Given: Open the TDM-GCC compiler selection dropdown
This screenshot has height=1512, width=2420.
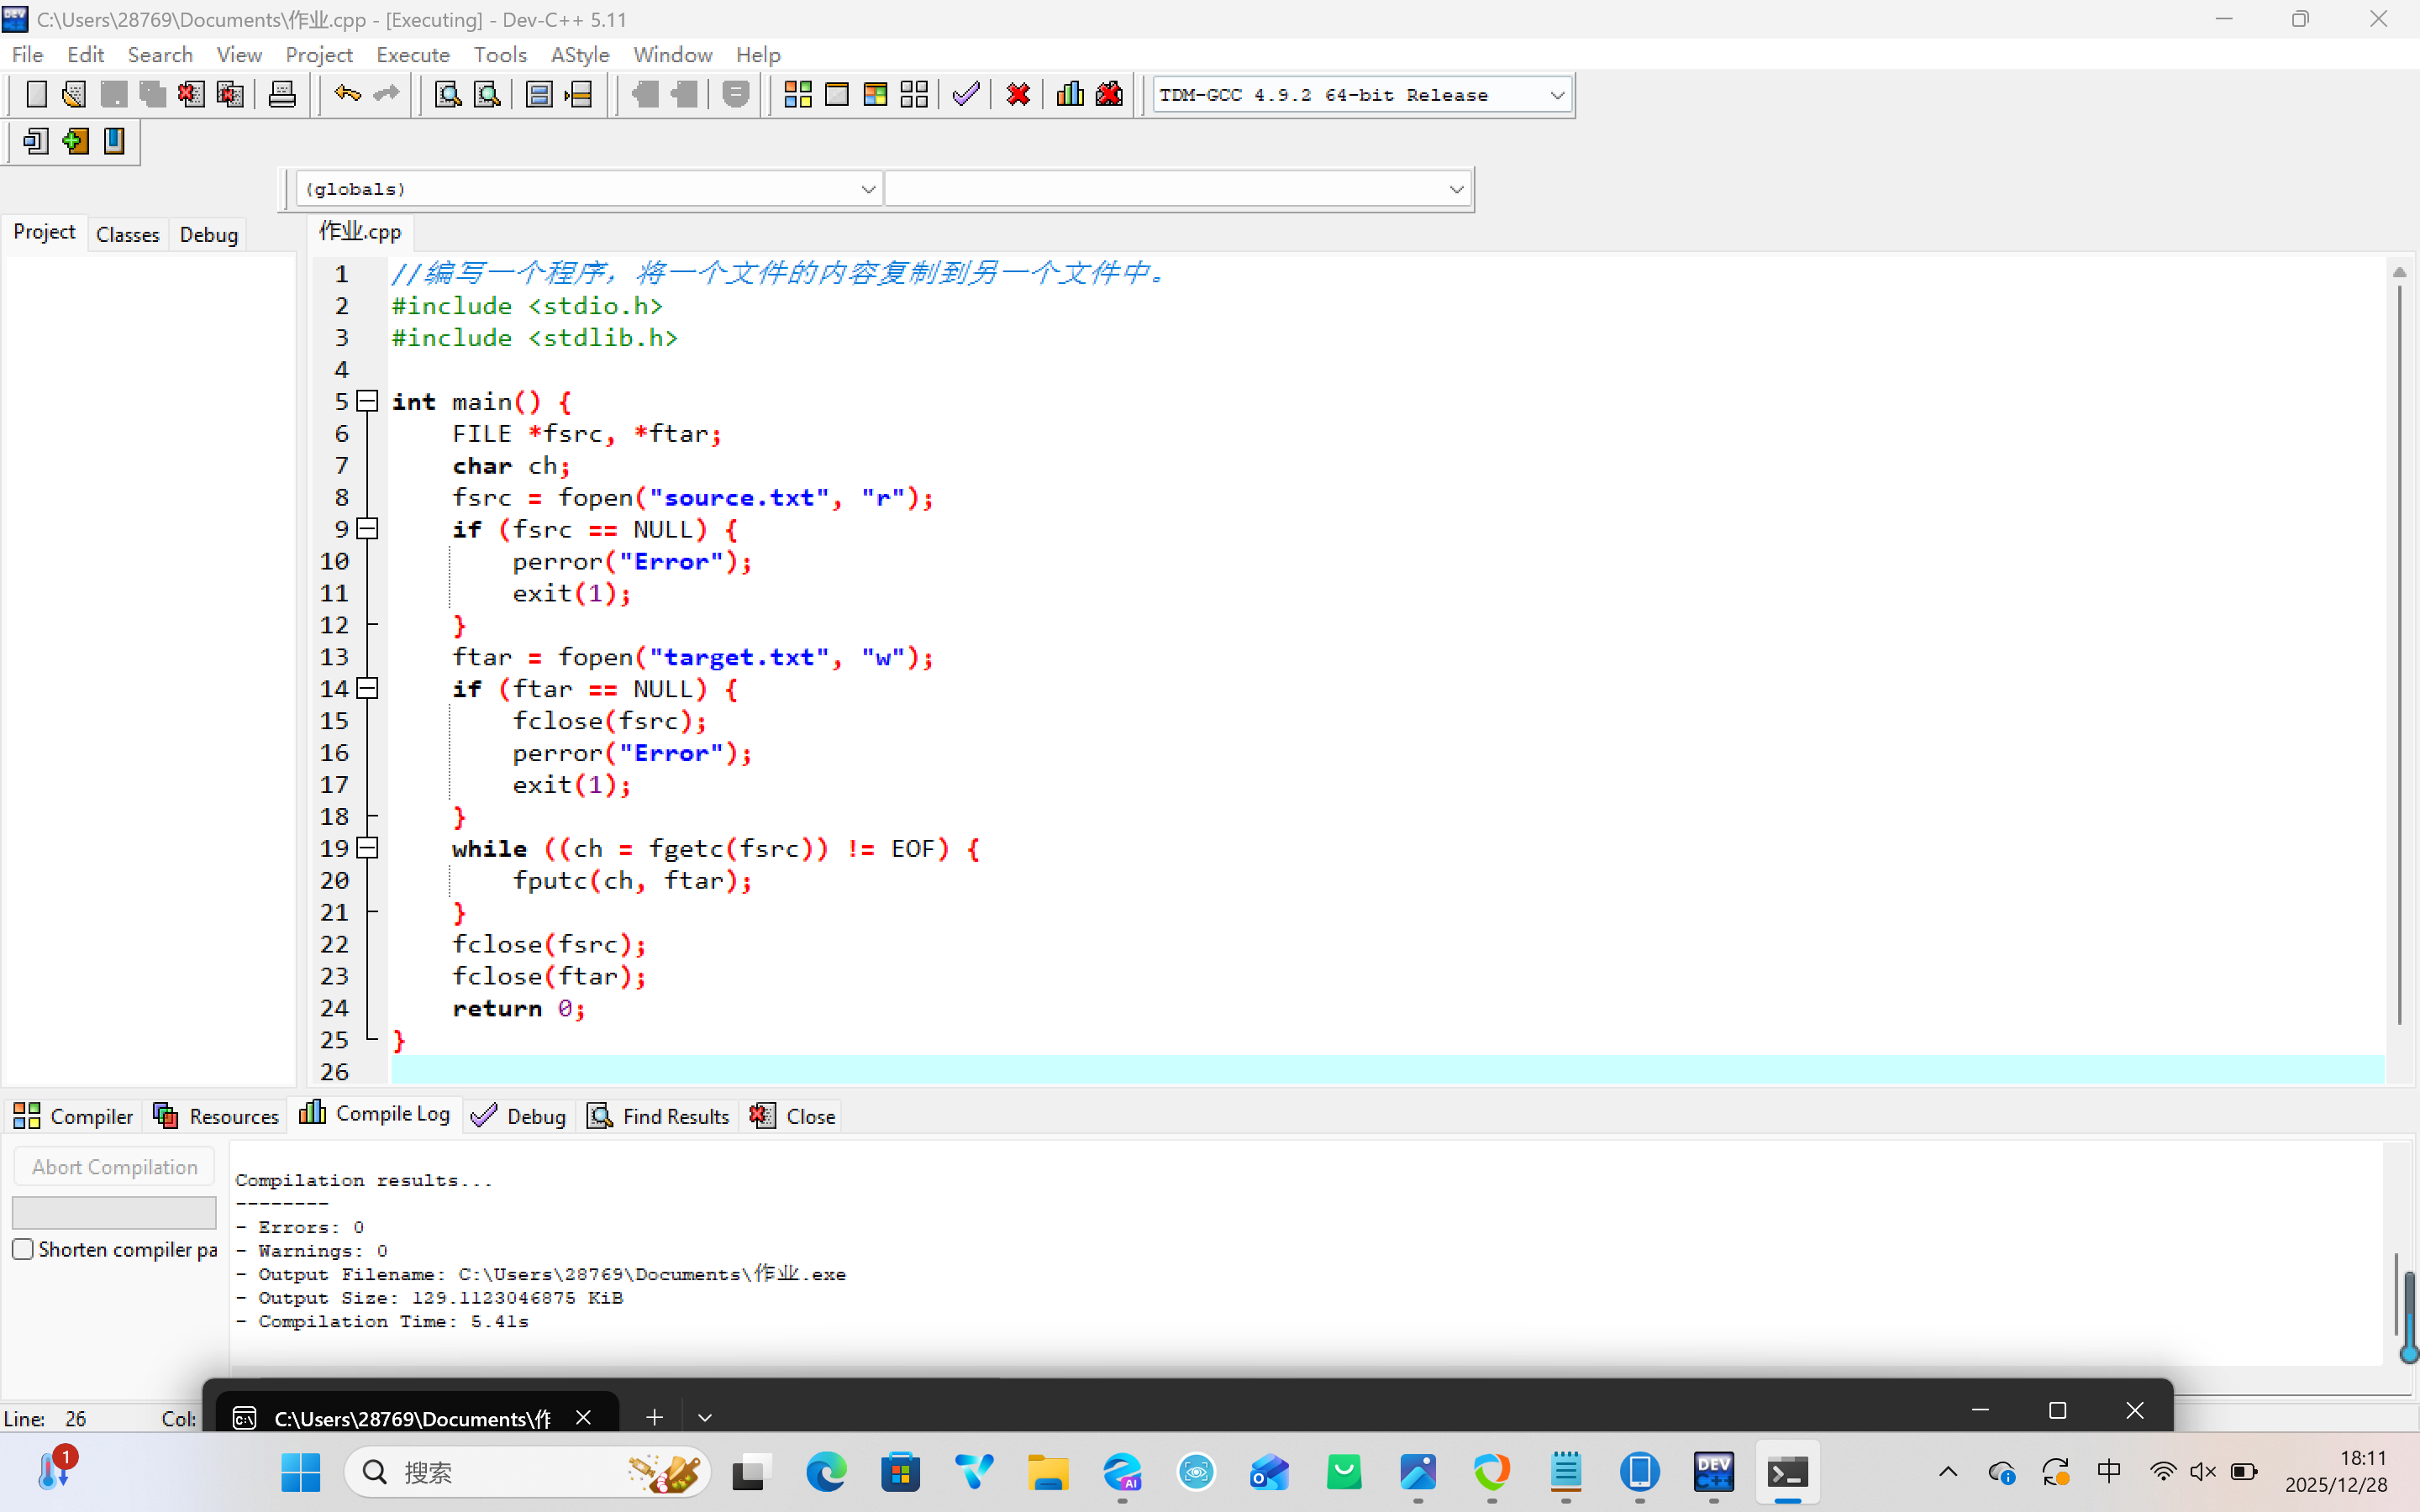Looking at the screenshot, I should [1556, 95].
